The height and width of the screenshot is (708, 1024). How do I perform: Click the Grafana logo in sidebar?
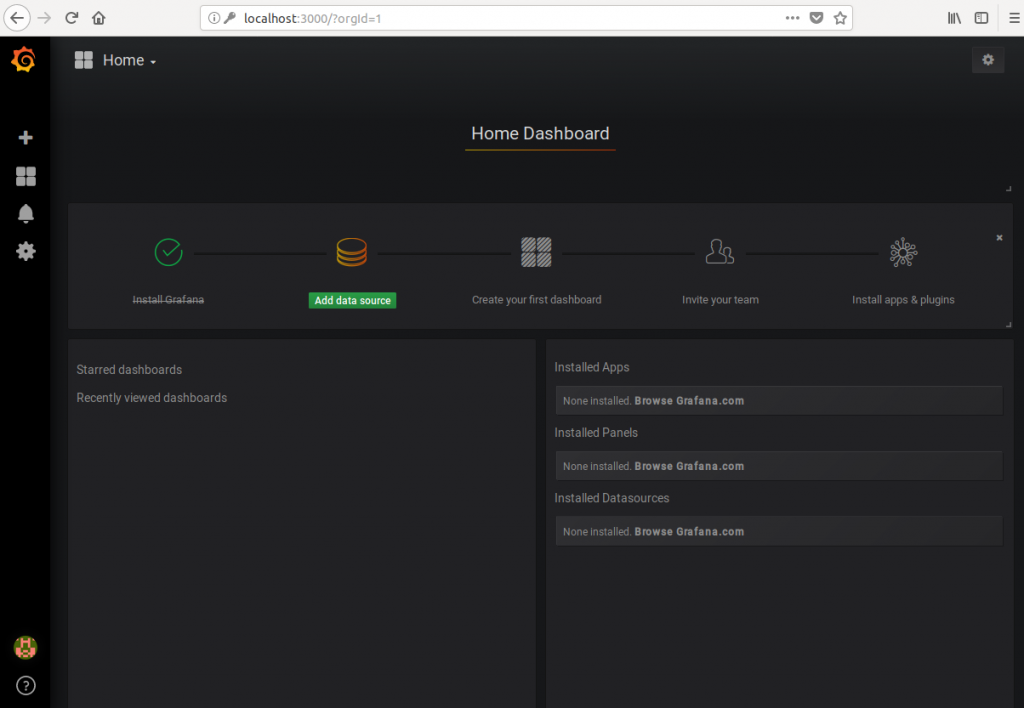coord(24,59)
